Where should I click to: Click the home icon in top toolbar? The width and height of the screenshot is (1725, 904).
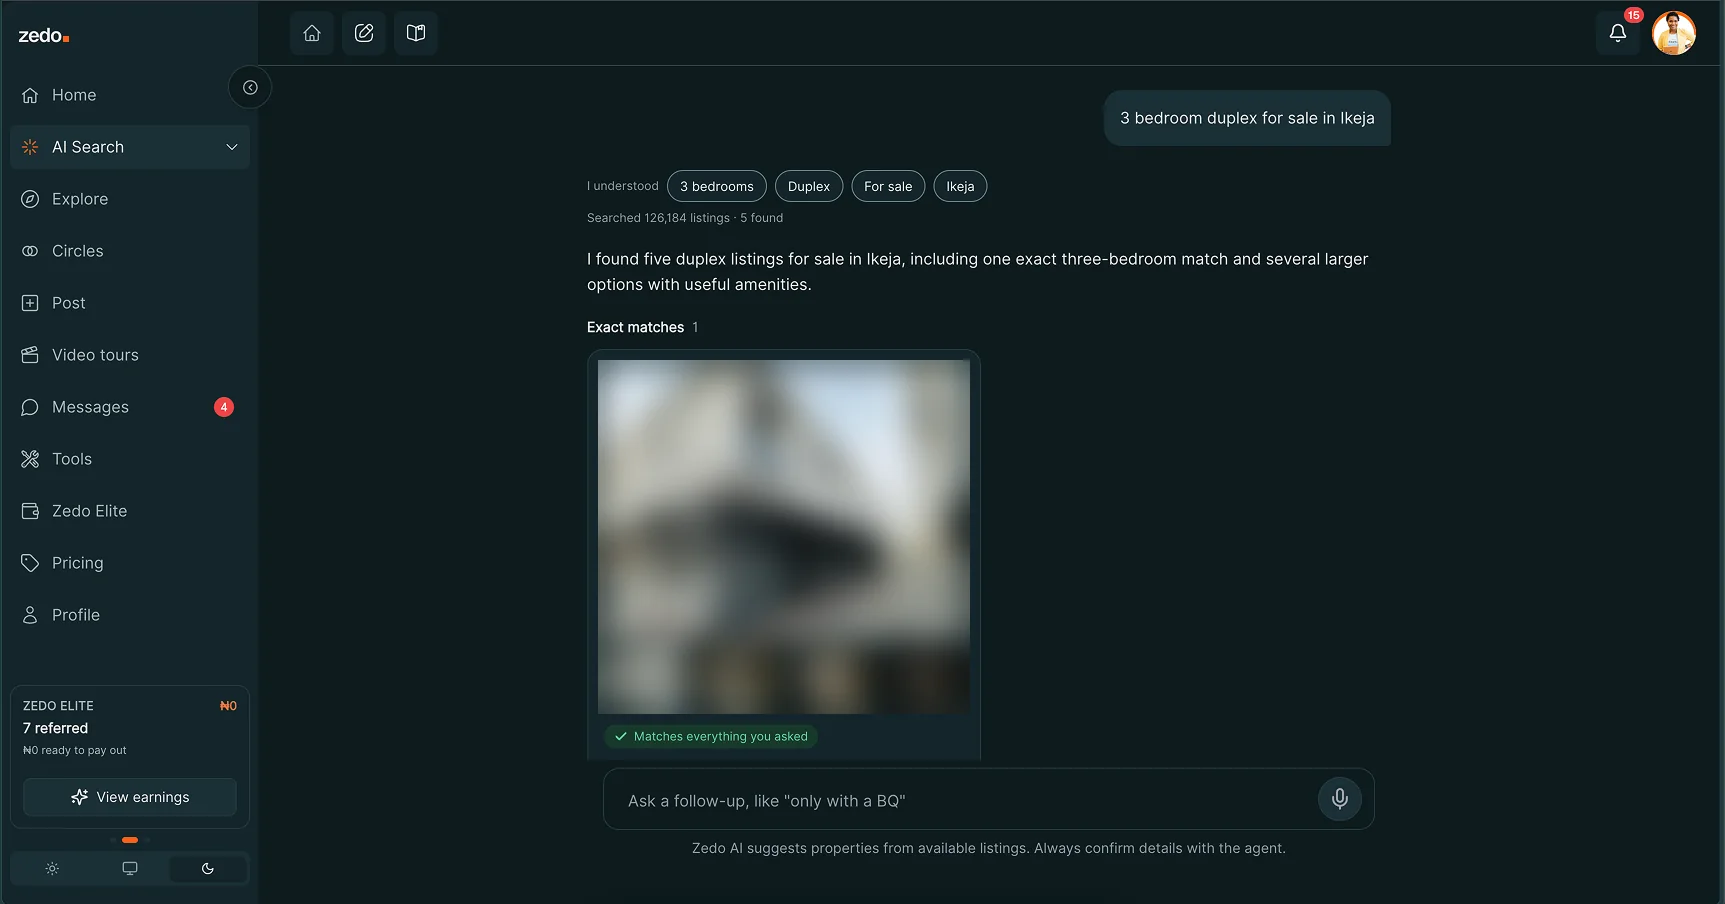coord(312,33)
